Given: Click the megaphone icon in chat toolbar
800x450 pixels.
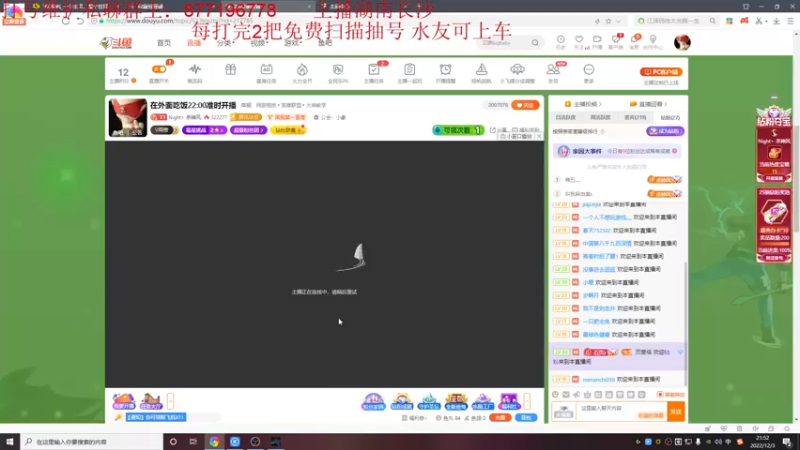Looking at the screenshot, I should click(x=577, y=394).
